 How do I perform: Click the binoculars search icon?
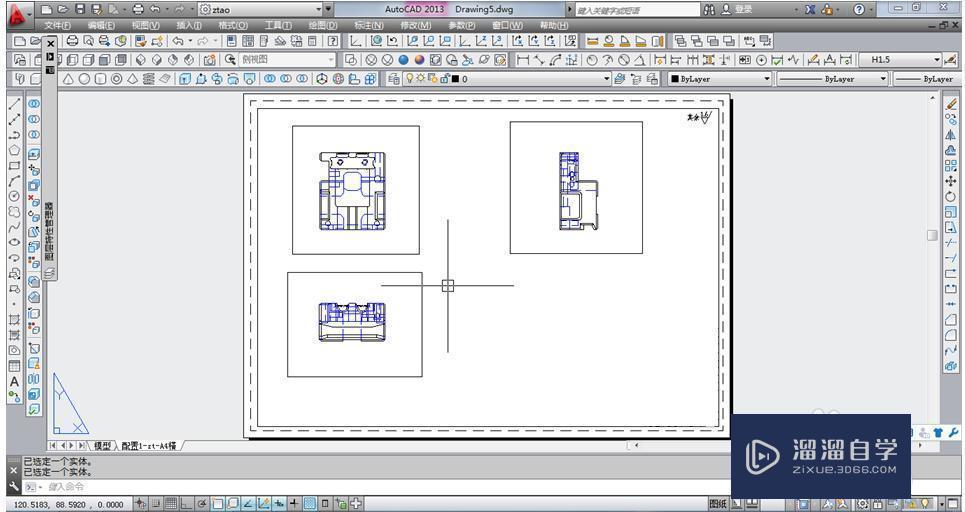(709, 9)
